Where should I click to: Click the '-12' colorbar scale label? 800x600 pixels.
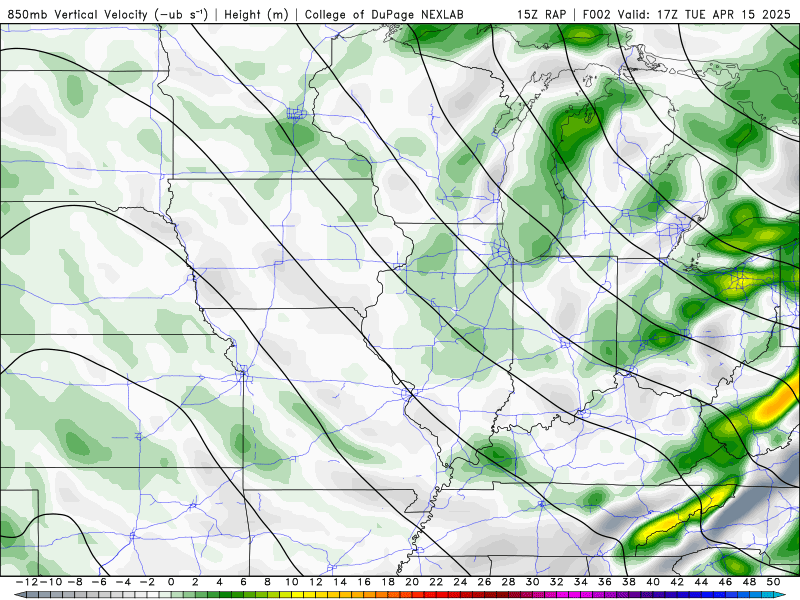(x=27, y=582)
